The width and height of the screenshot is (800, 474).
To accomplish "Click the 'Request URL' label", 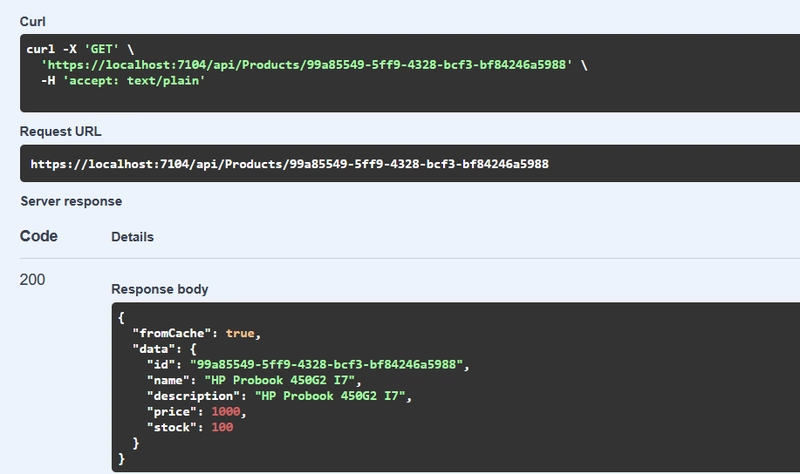I will click(61, 131).
